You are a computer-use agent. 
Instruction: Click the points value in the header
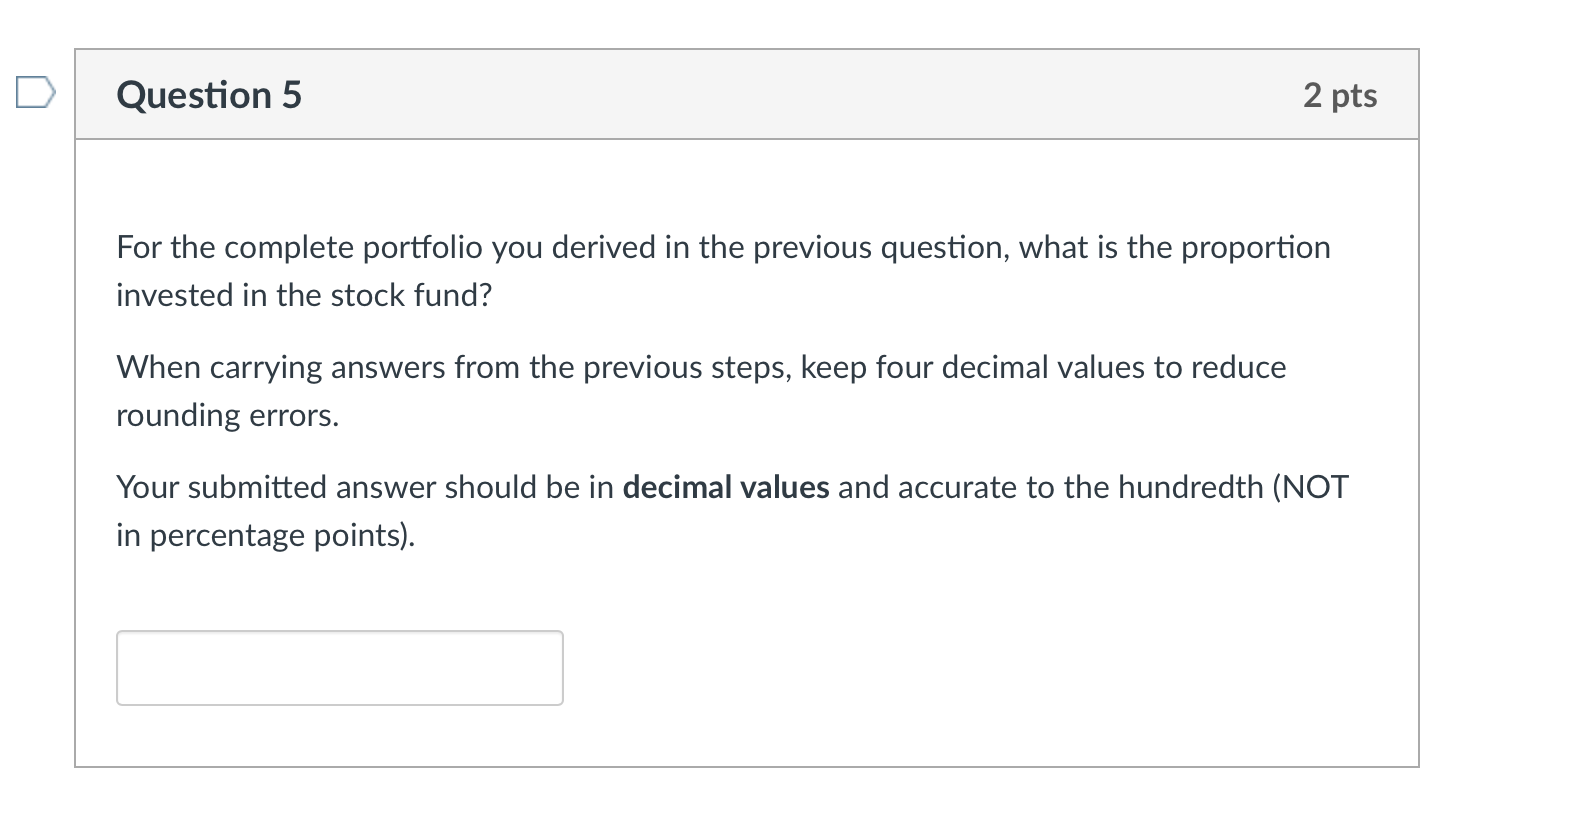pyautogui.click(x=1340, y=95)
